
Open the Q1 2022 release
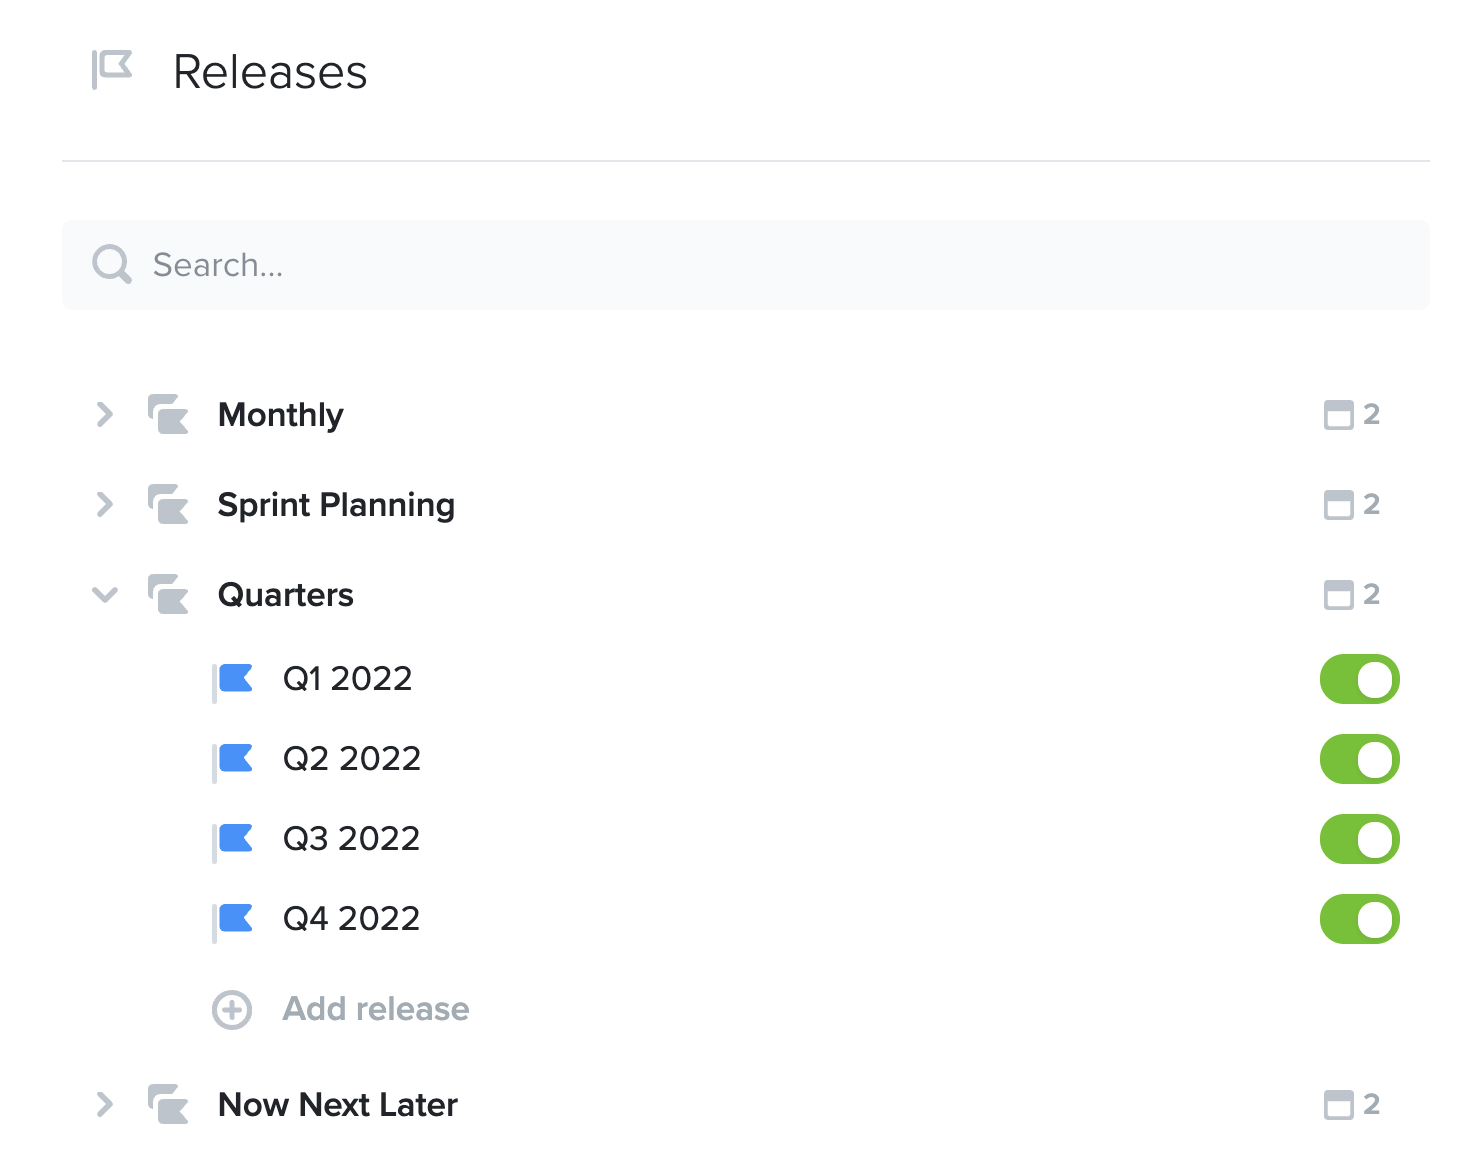point(348,679)
